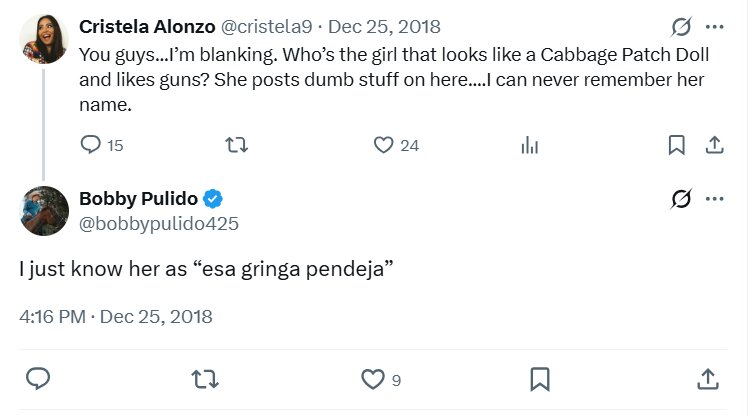Reply to Bobby Pulido's tweet
This screenshot has width=748, height=416.
click(x=39, y=379)
